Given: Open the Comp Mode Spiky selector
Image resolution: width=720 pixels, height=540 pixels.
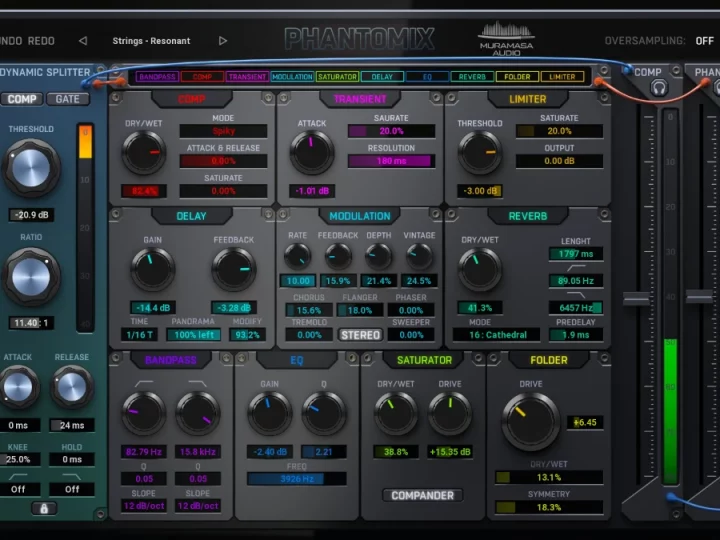Looking at the screenshot, I should pos(223,131).
